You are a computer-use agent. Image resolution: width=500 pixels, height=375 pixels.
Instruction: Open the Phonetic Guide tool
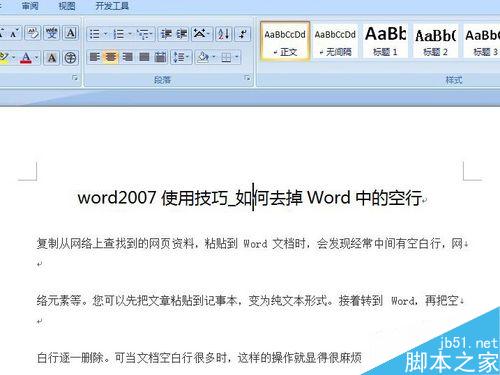pos(52,33)
